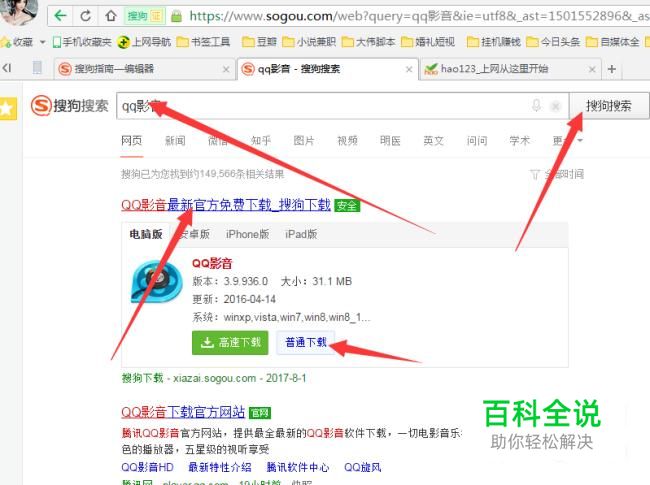Open 今日头条 bookmark folder

(x=553, y=42)
